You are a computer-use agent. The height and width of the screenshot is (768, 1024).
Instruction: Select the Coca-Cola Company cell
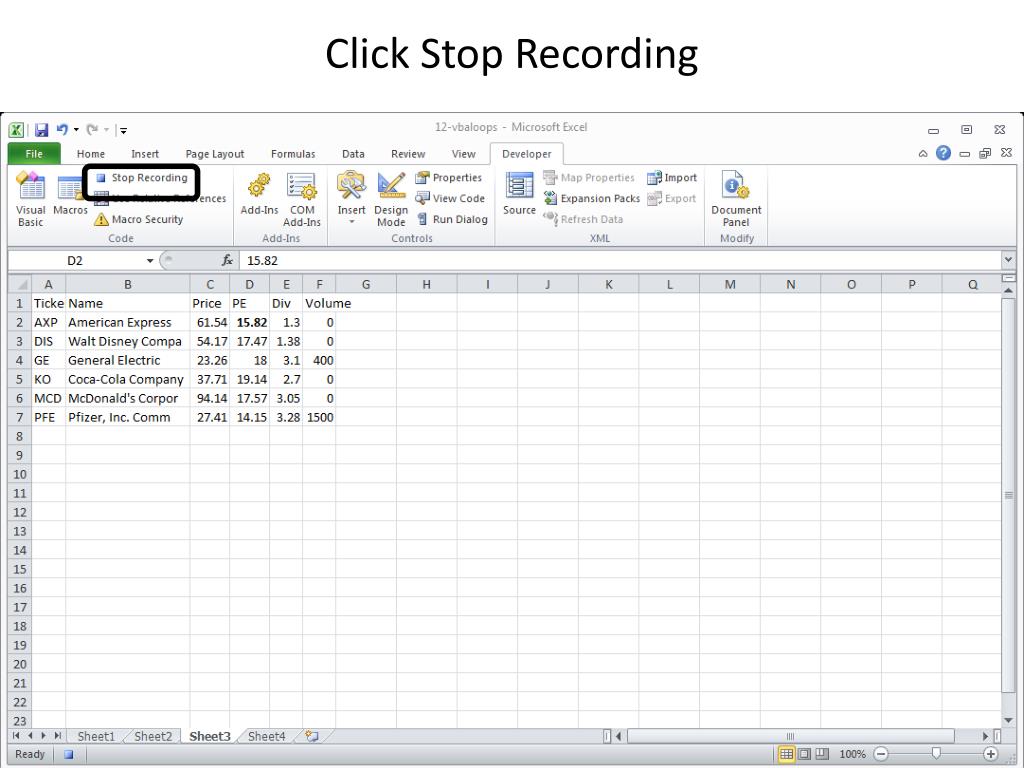click(x=128, y=379)
